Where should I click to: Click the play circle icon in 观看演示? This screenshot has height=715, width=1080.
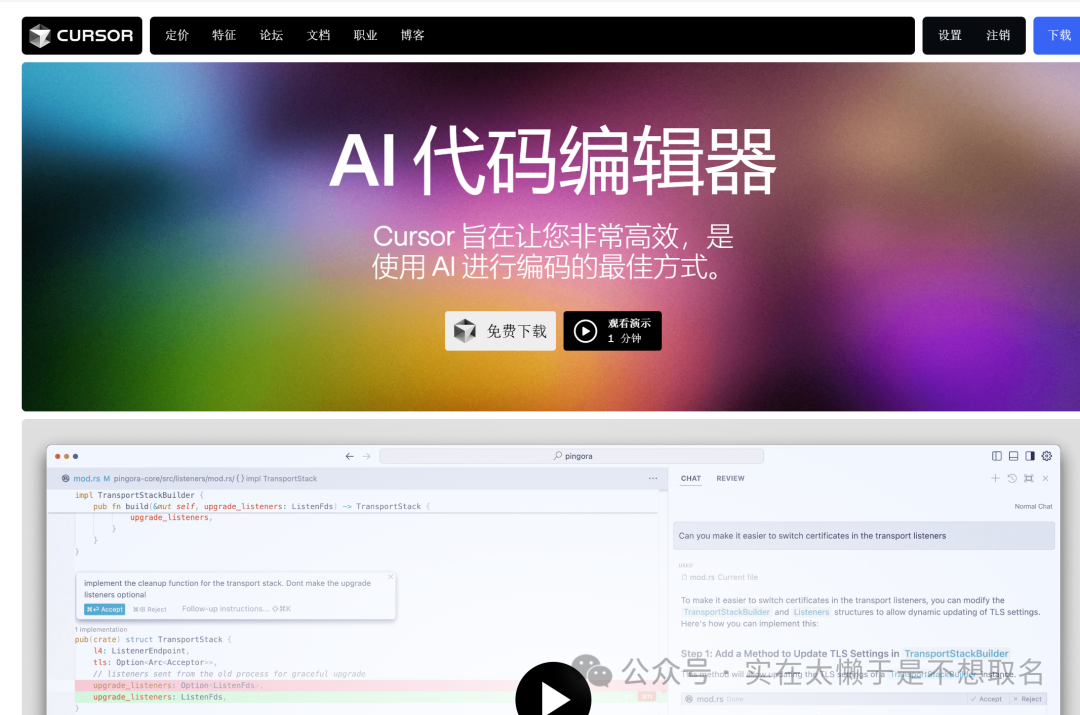tap(585, 331)
